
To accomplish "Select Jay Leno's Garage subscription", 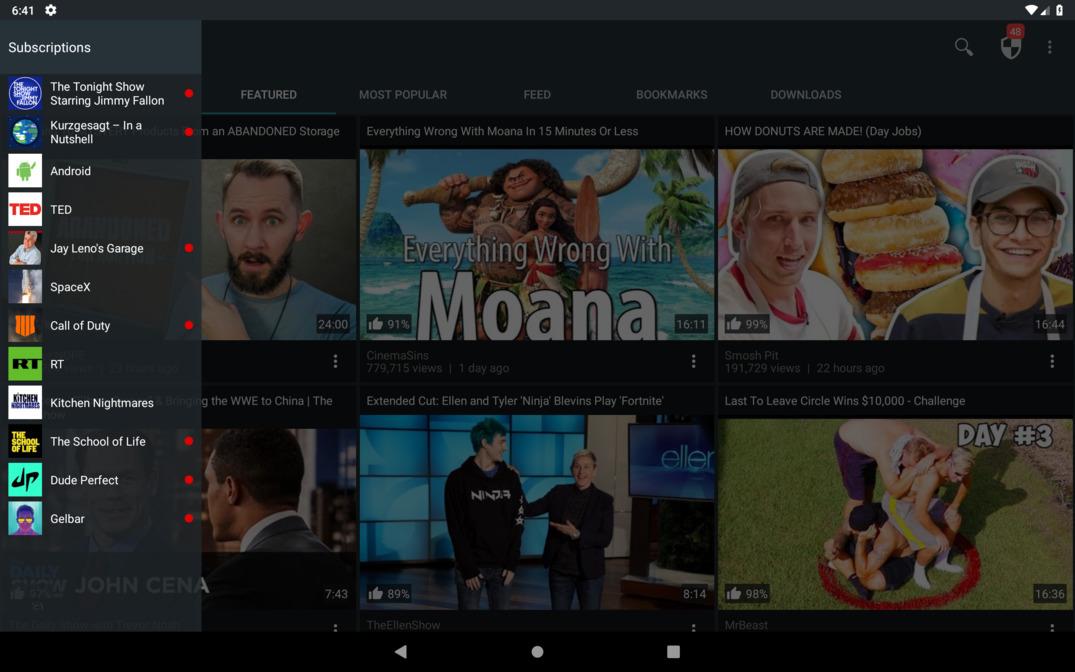I will [96, 249].
